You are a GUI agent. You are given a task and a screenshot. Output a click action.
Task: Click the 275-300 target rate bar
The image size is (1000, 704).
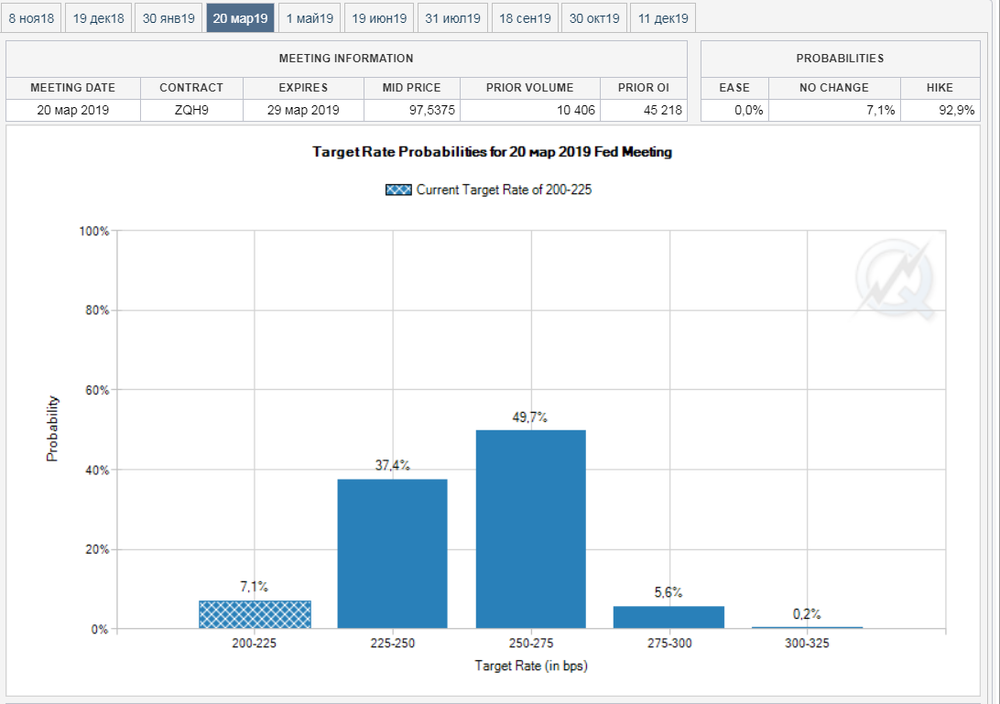[668, 617]
